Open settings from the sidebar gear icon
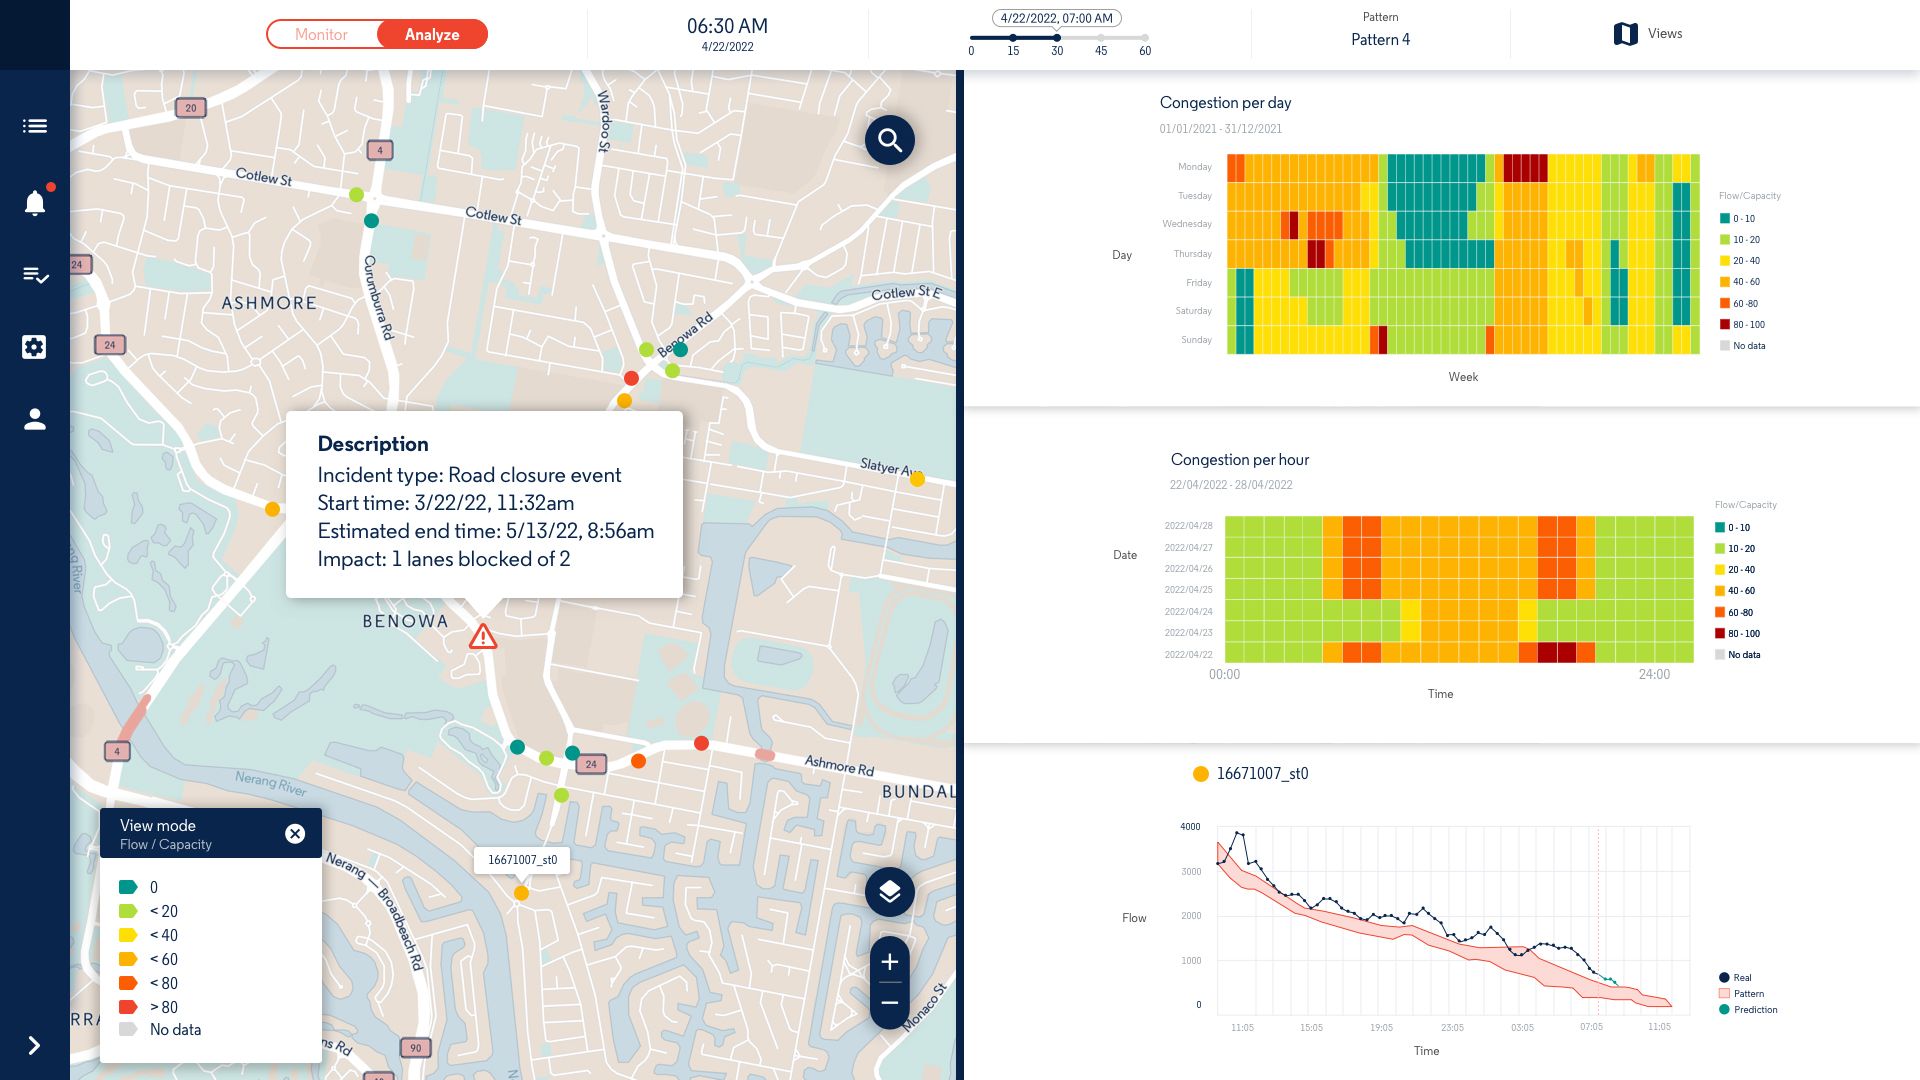 (x=34, y=347)
